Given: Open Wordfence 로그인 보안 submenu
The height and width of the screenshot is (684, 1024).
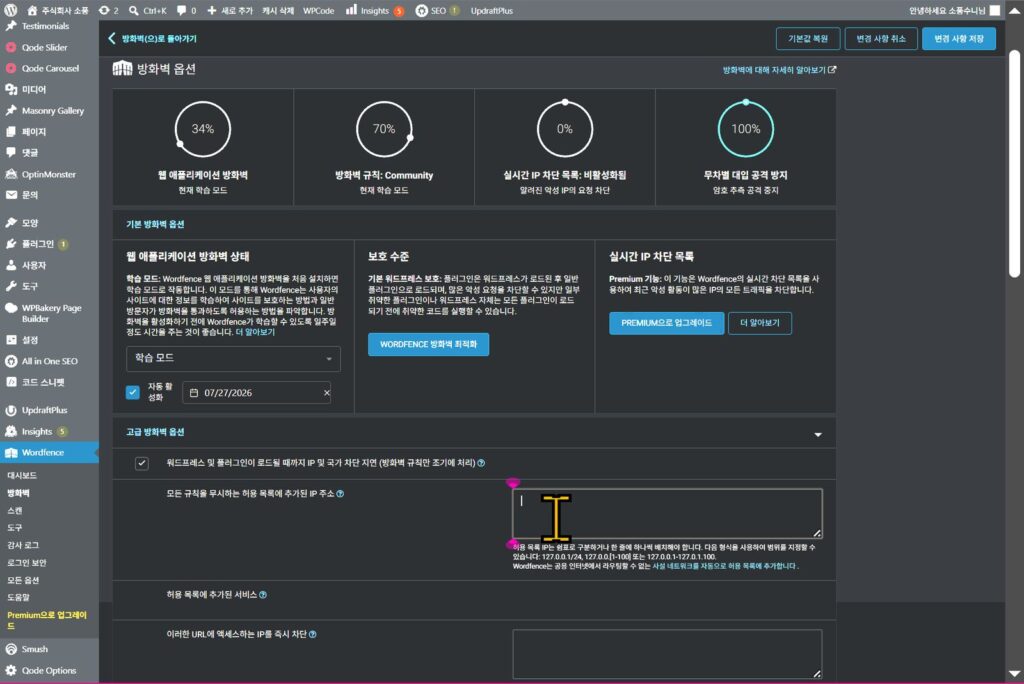Looking at the screenshot, I should coord(26,562).
